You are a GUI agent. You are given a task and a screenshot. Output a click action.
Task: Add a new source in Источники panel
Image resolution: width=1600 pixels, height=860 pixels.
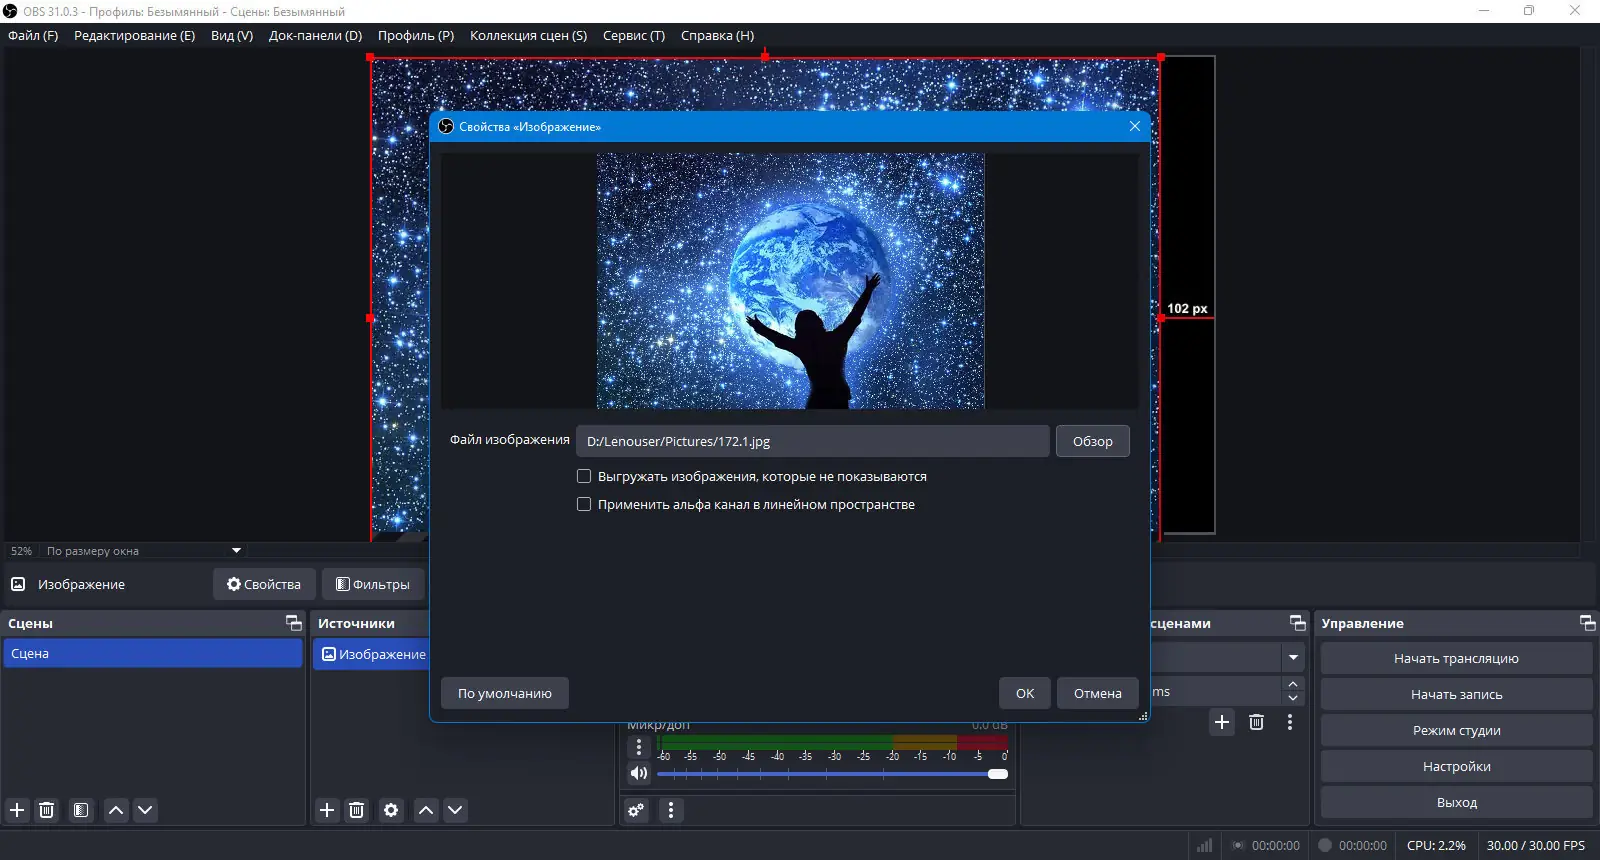327,810
